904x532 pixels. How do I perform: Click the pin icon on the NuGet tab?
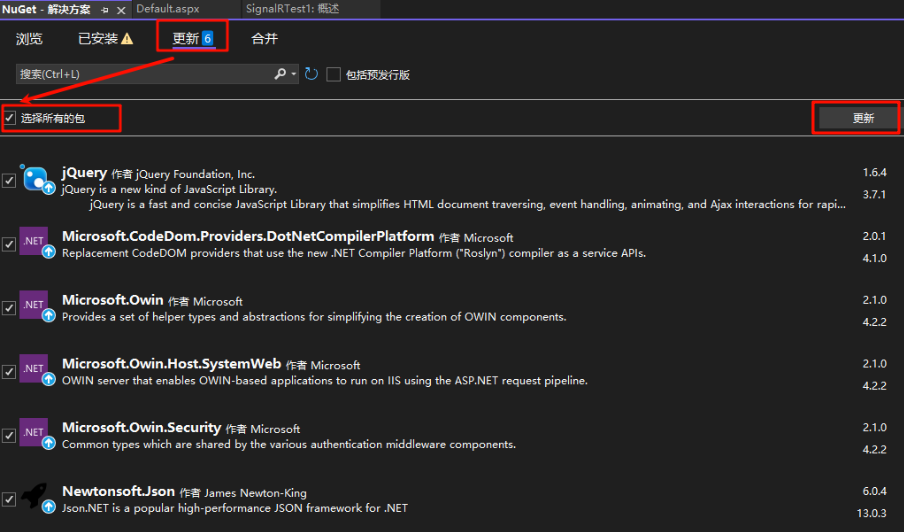(x=104, y=10)
